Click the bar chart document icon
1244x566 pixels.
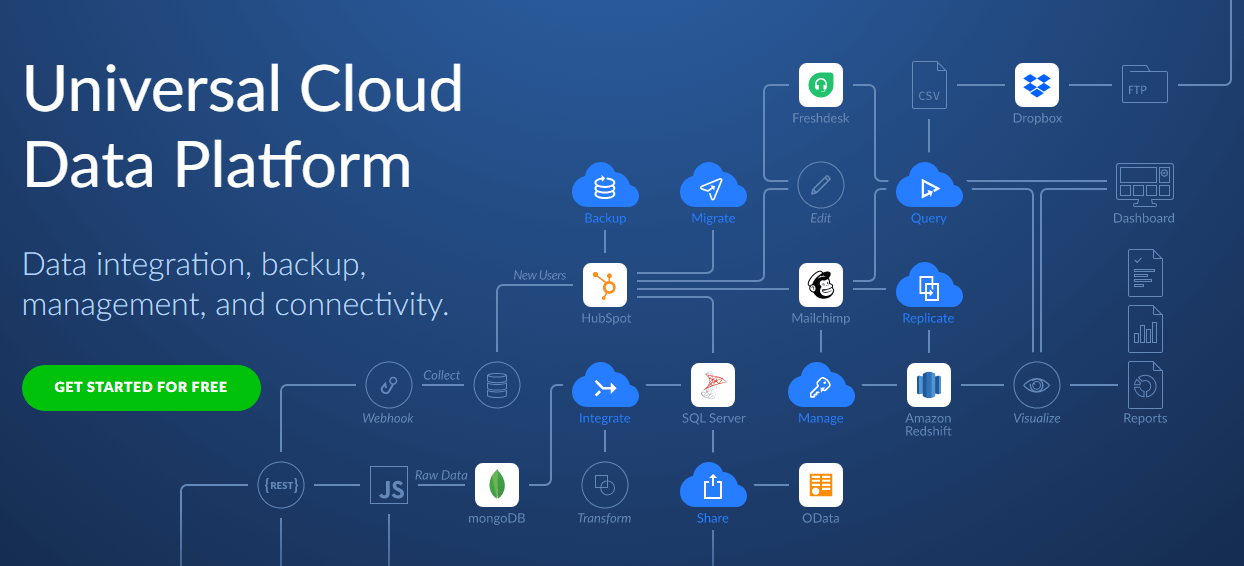coord(1145,329)
